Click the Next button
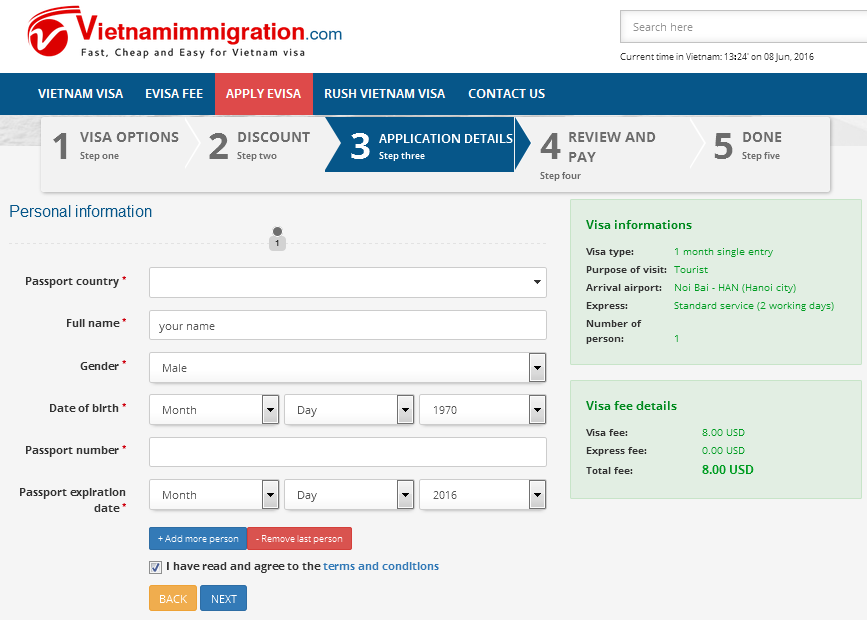Screen dimensions: 867x628 (223, 599)
